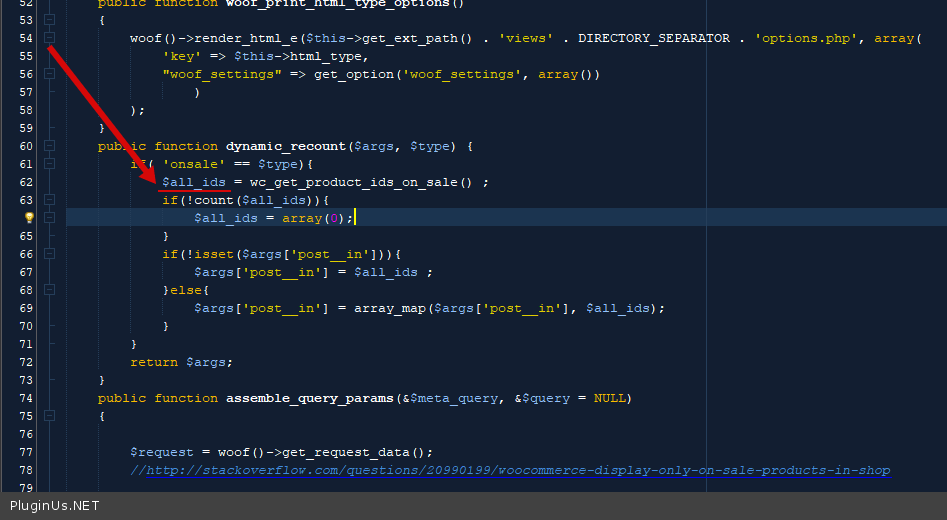
Task: Collapse the fold marker at line 54
Action: point(49,38)
